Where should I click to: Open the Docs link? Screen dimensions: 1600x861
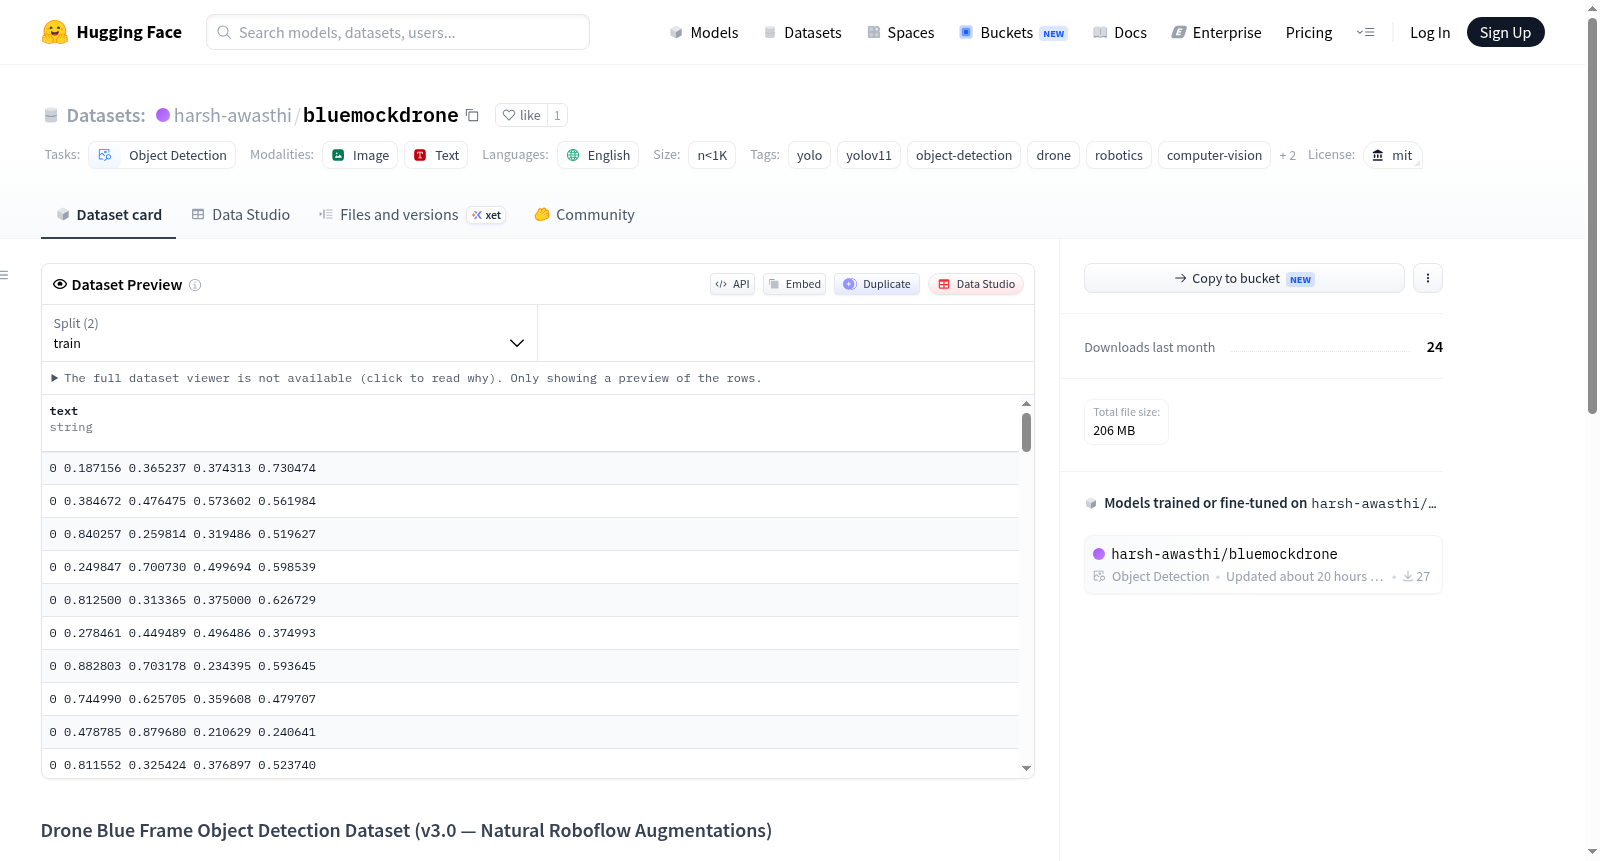click(1120, 32)
